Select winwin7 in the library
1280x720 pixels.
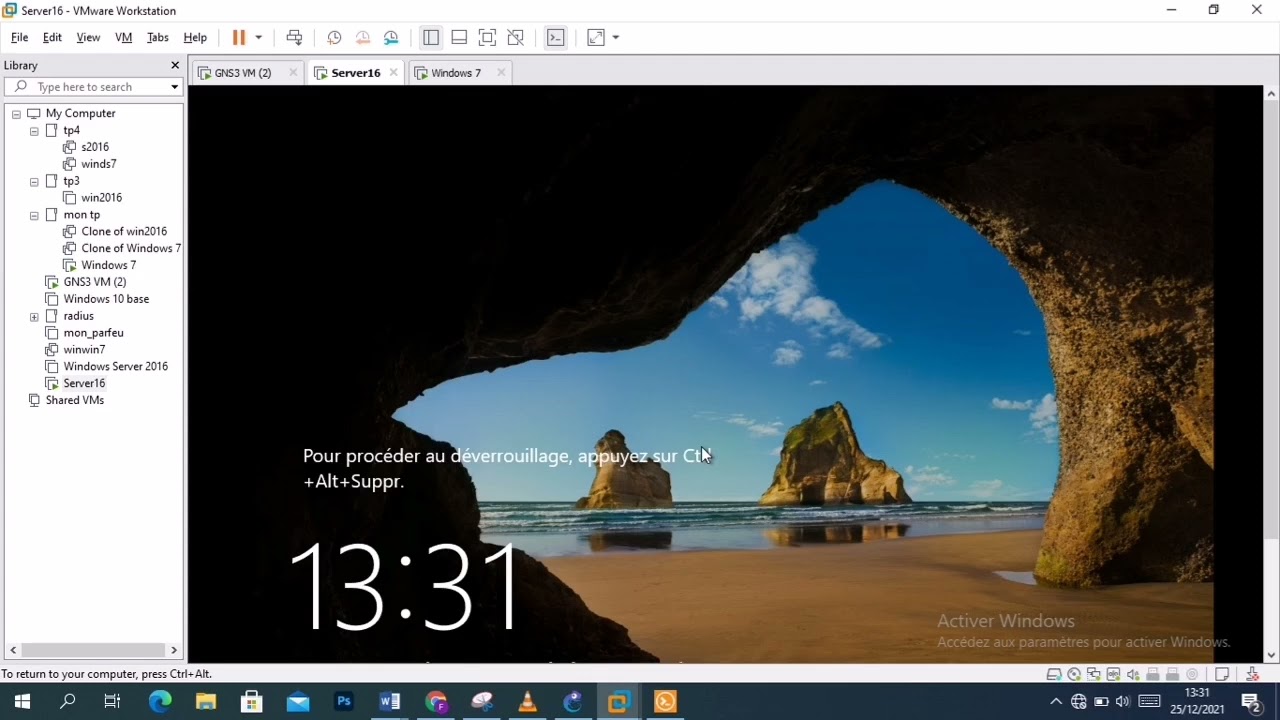click(84, 350)
